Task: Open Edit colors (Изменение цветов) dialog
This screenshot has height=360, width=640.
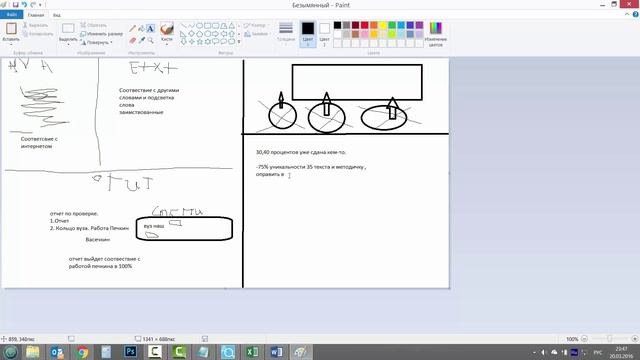Action: click(436, 34)
